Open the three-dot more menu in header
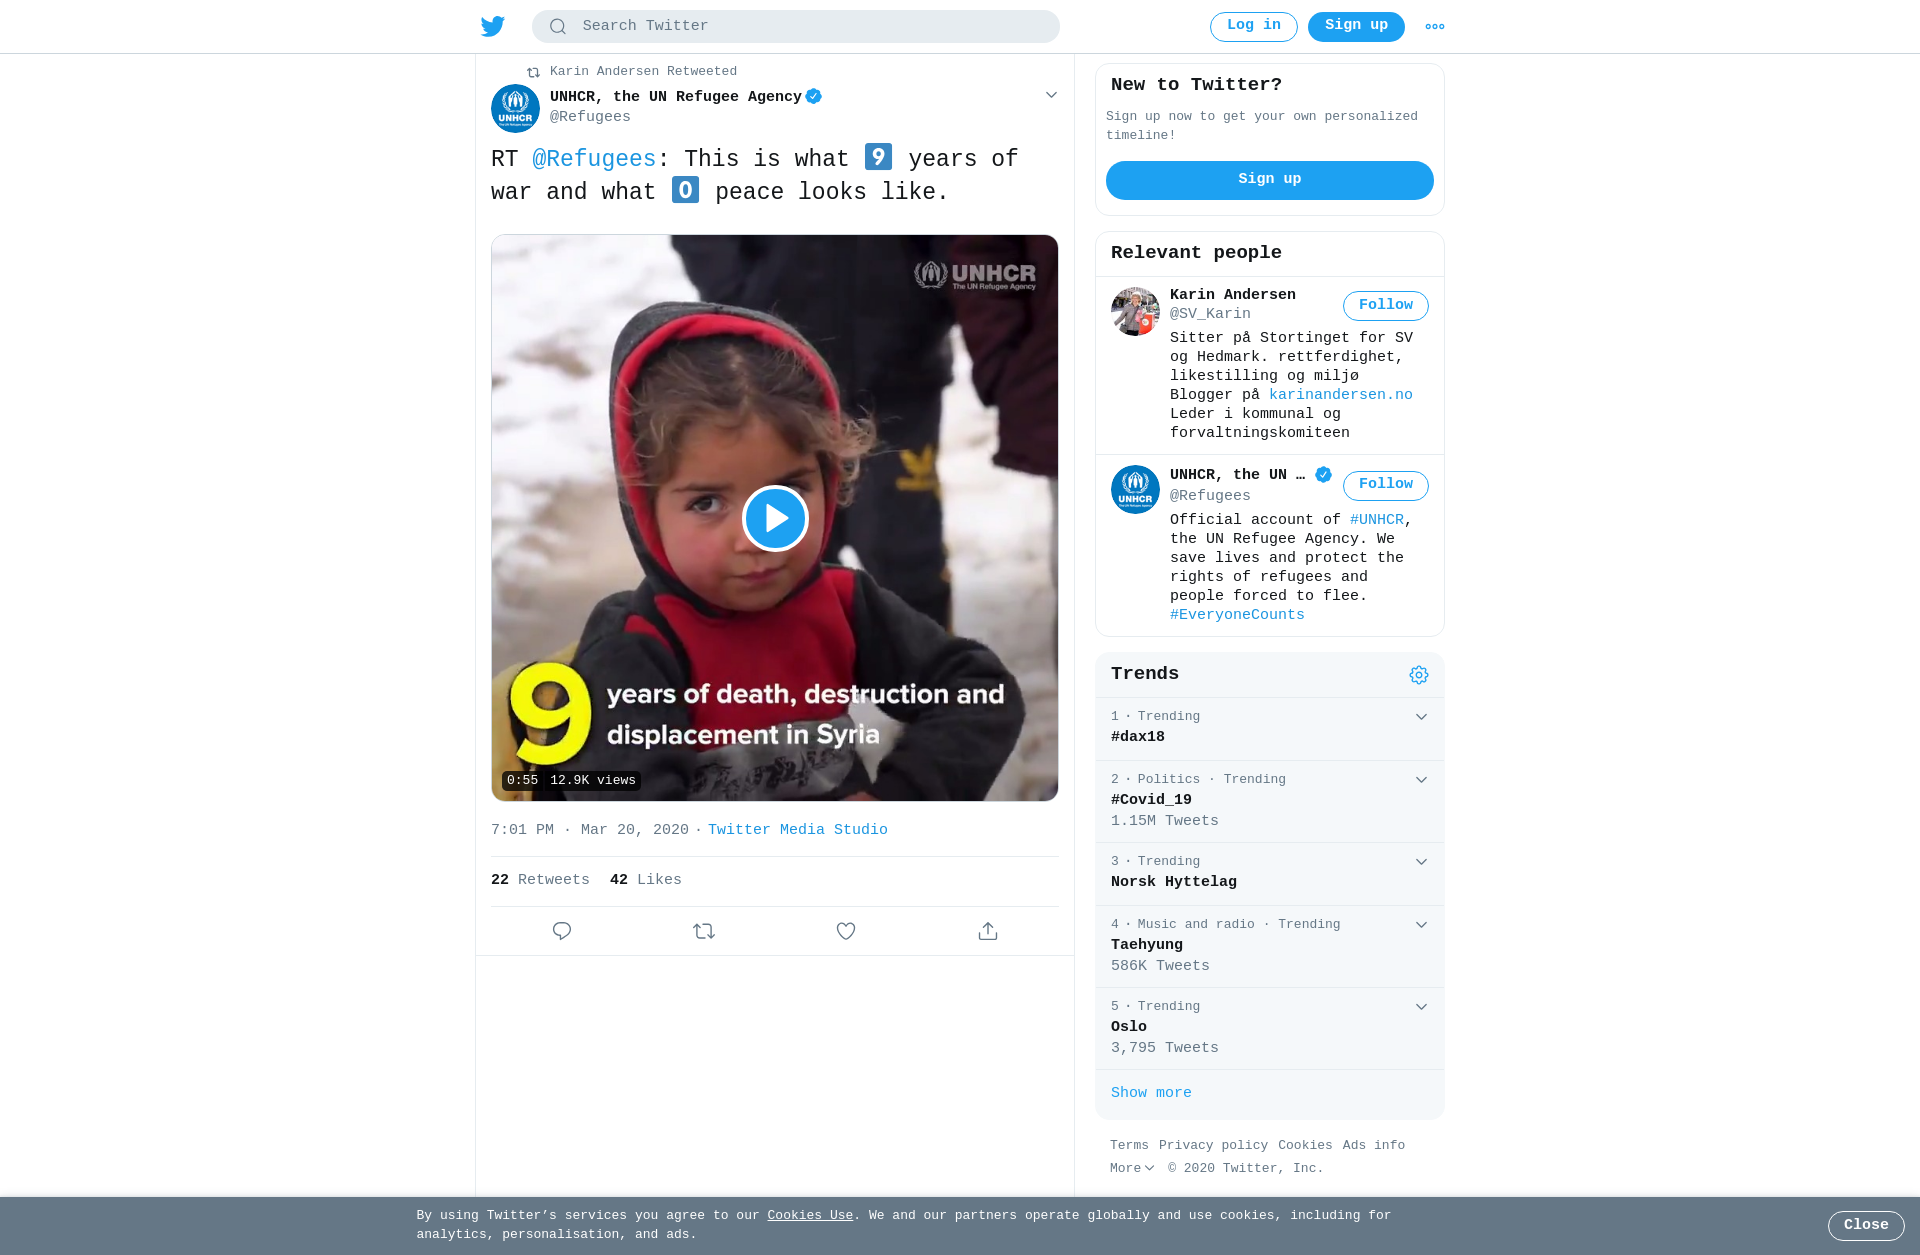The height and width of the screenshot is (1255, 1920). 1435,27
